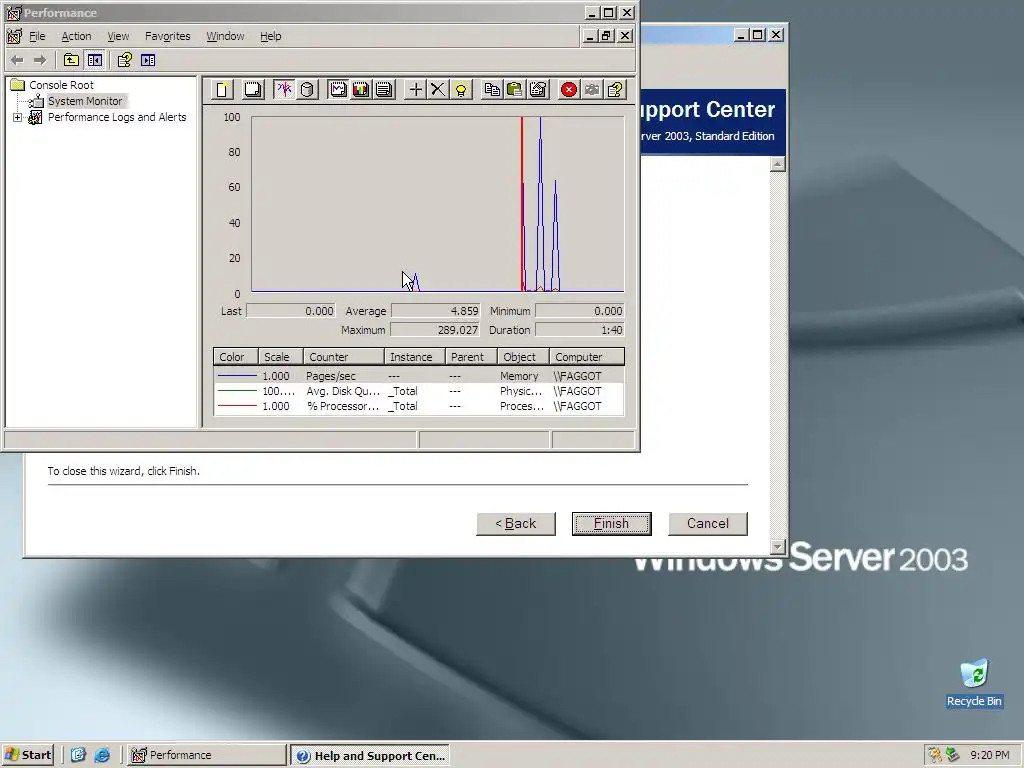Select the Recycle Bin desktop icon
The height and width of the screenshot is (768, 1024).
point(974,683)
